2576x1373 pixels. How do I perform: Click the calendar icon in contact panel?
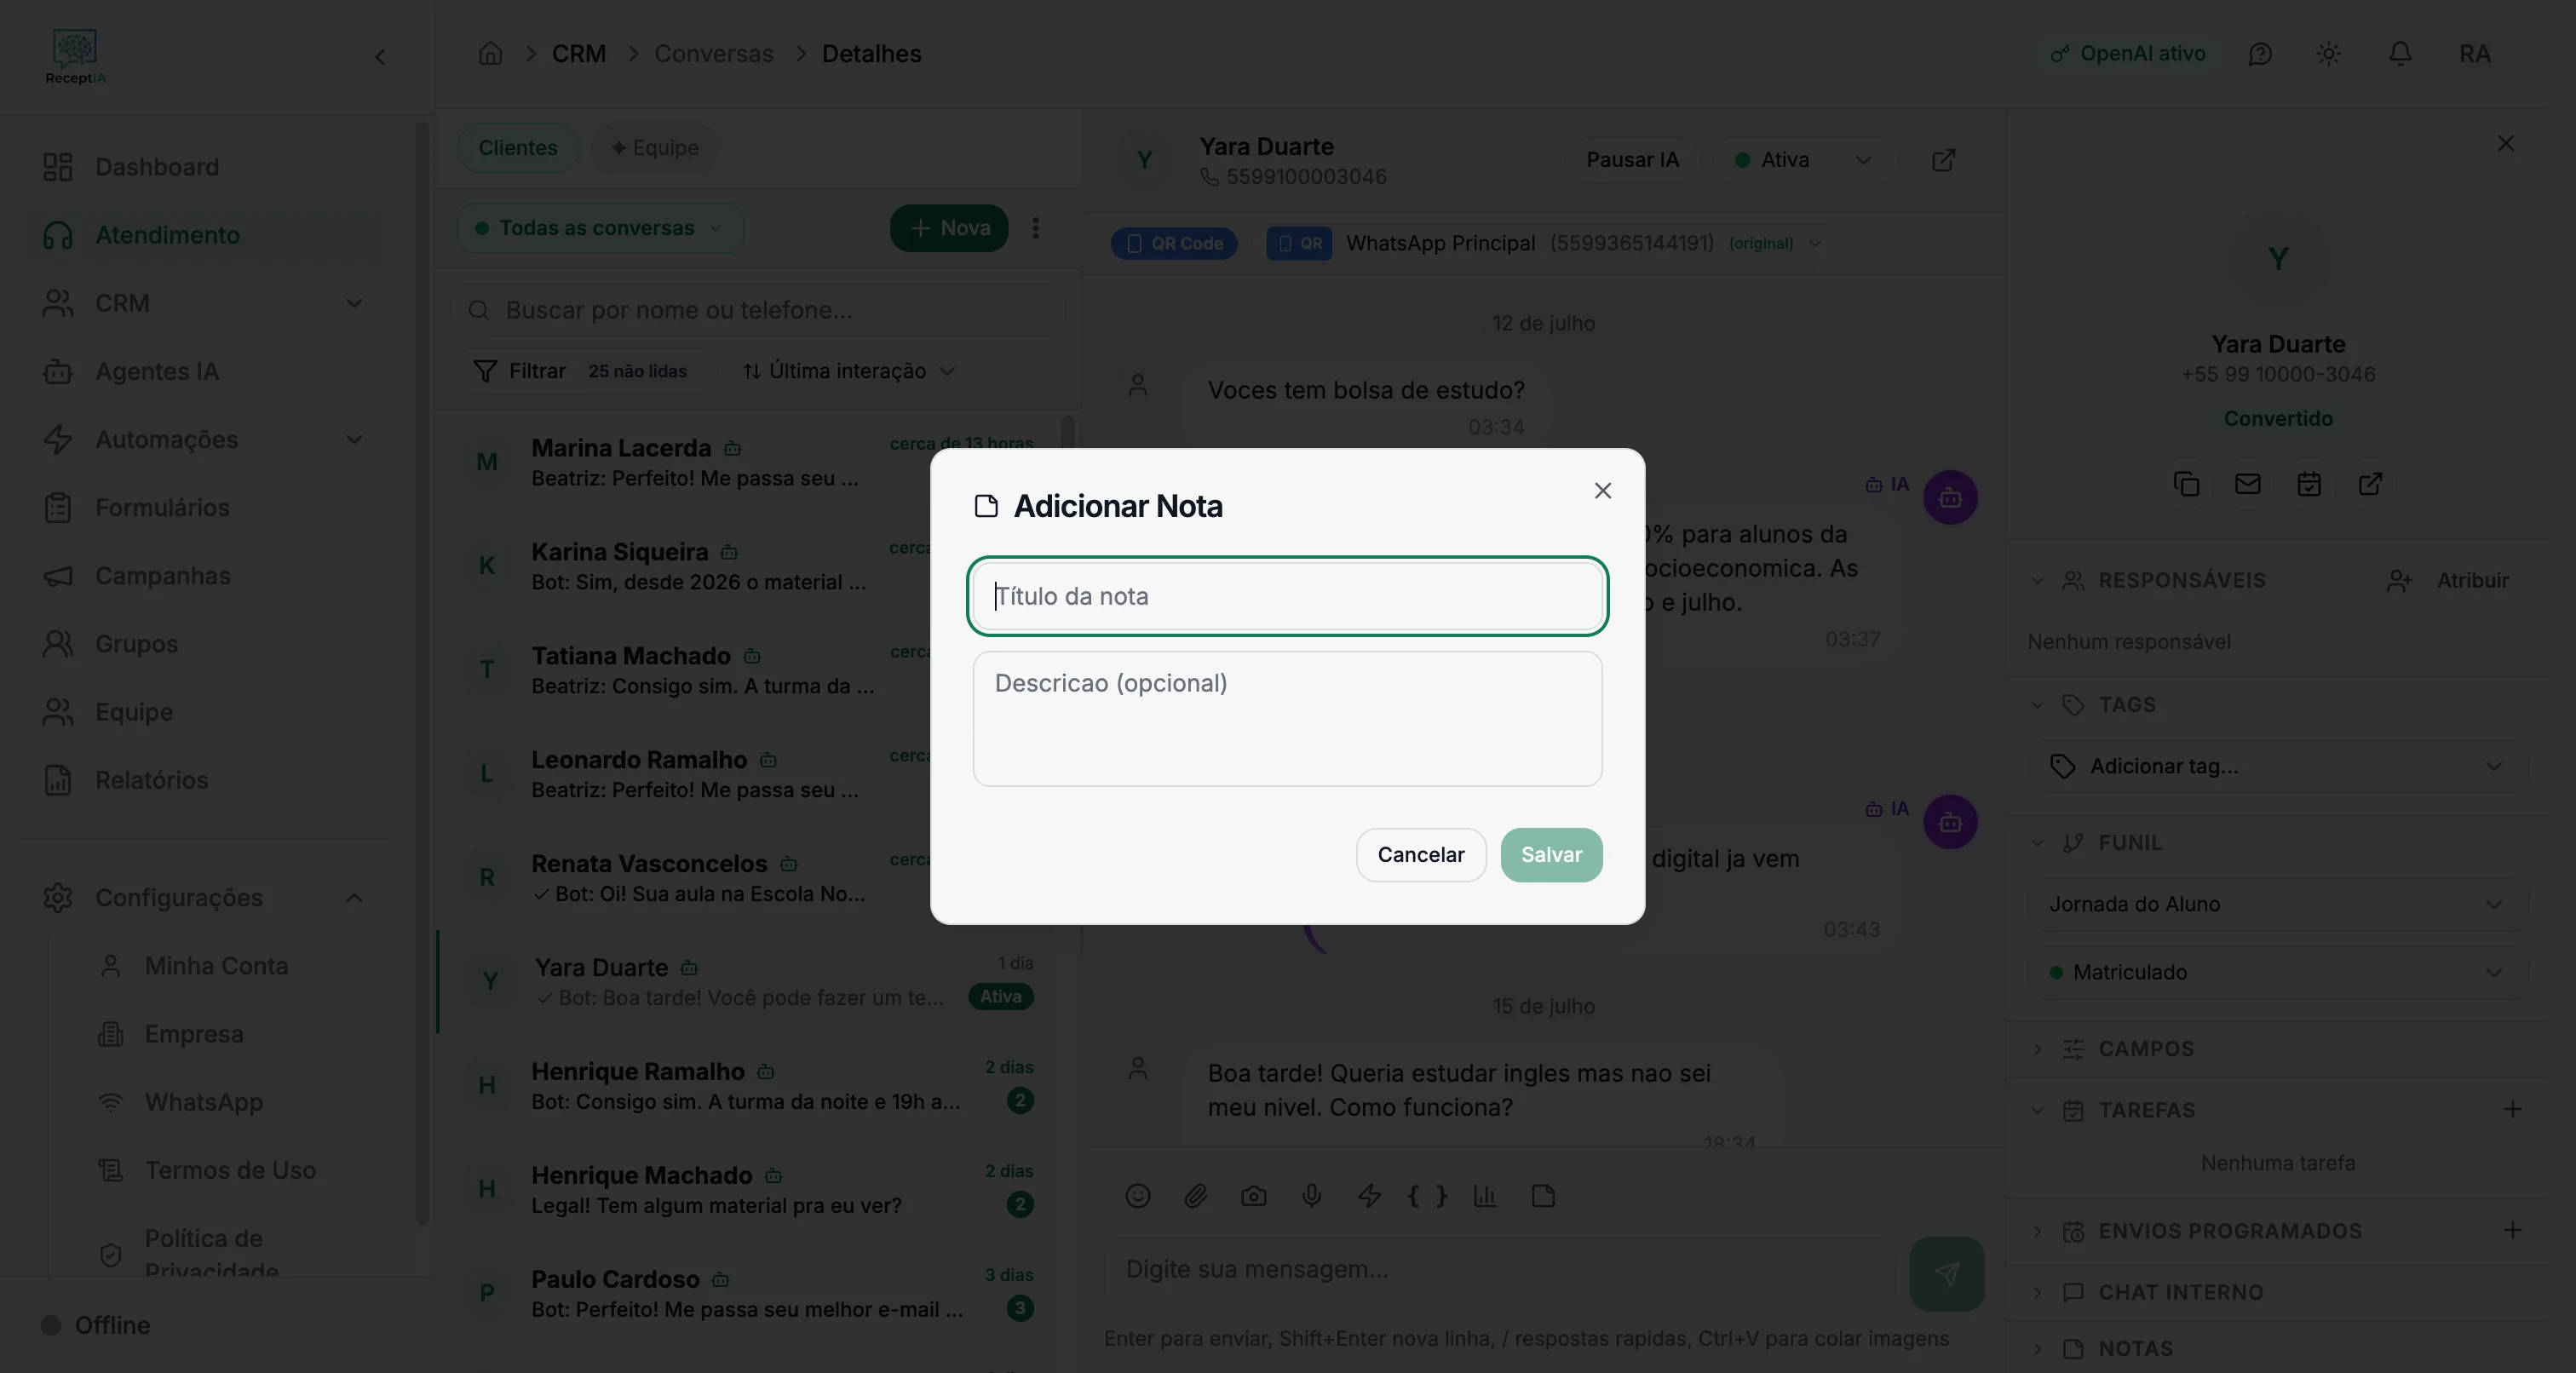[x=2309, y=484]
